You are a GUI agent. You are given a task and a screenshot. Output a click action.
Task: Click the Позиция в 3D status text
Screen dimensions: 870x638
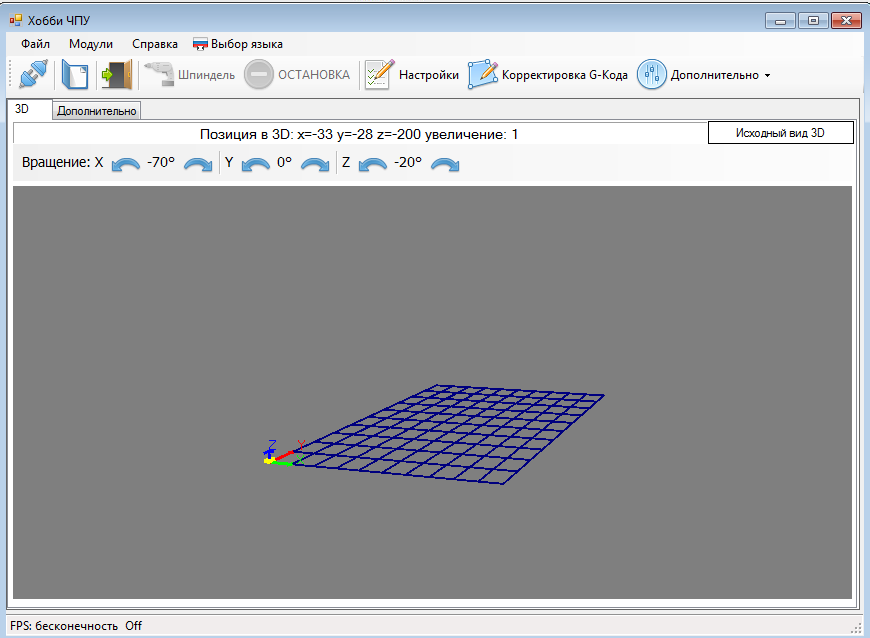coord(359,134)
